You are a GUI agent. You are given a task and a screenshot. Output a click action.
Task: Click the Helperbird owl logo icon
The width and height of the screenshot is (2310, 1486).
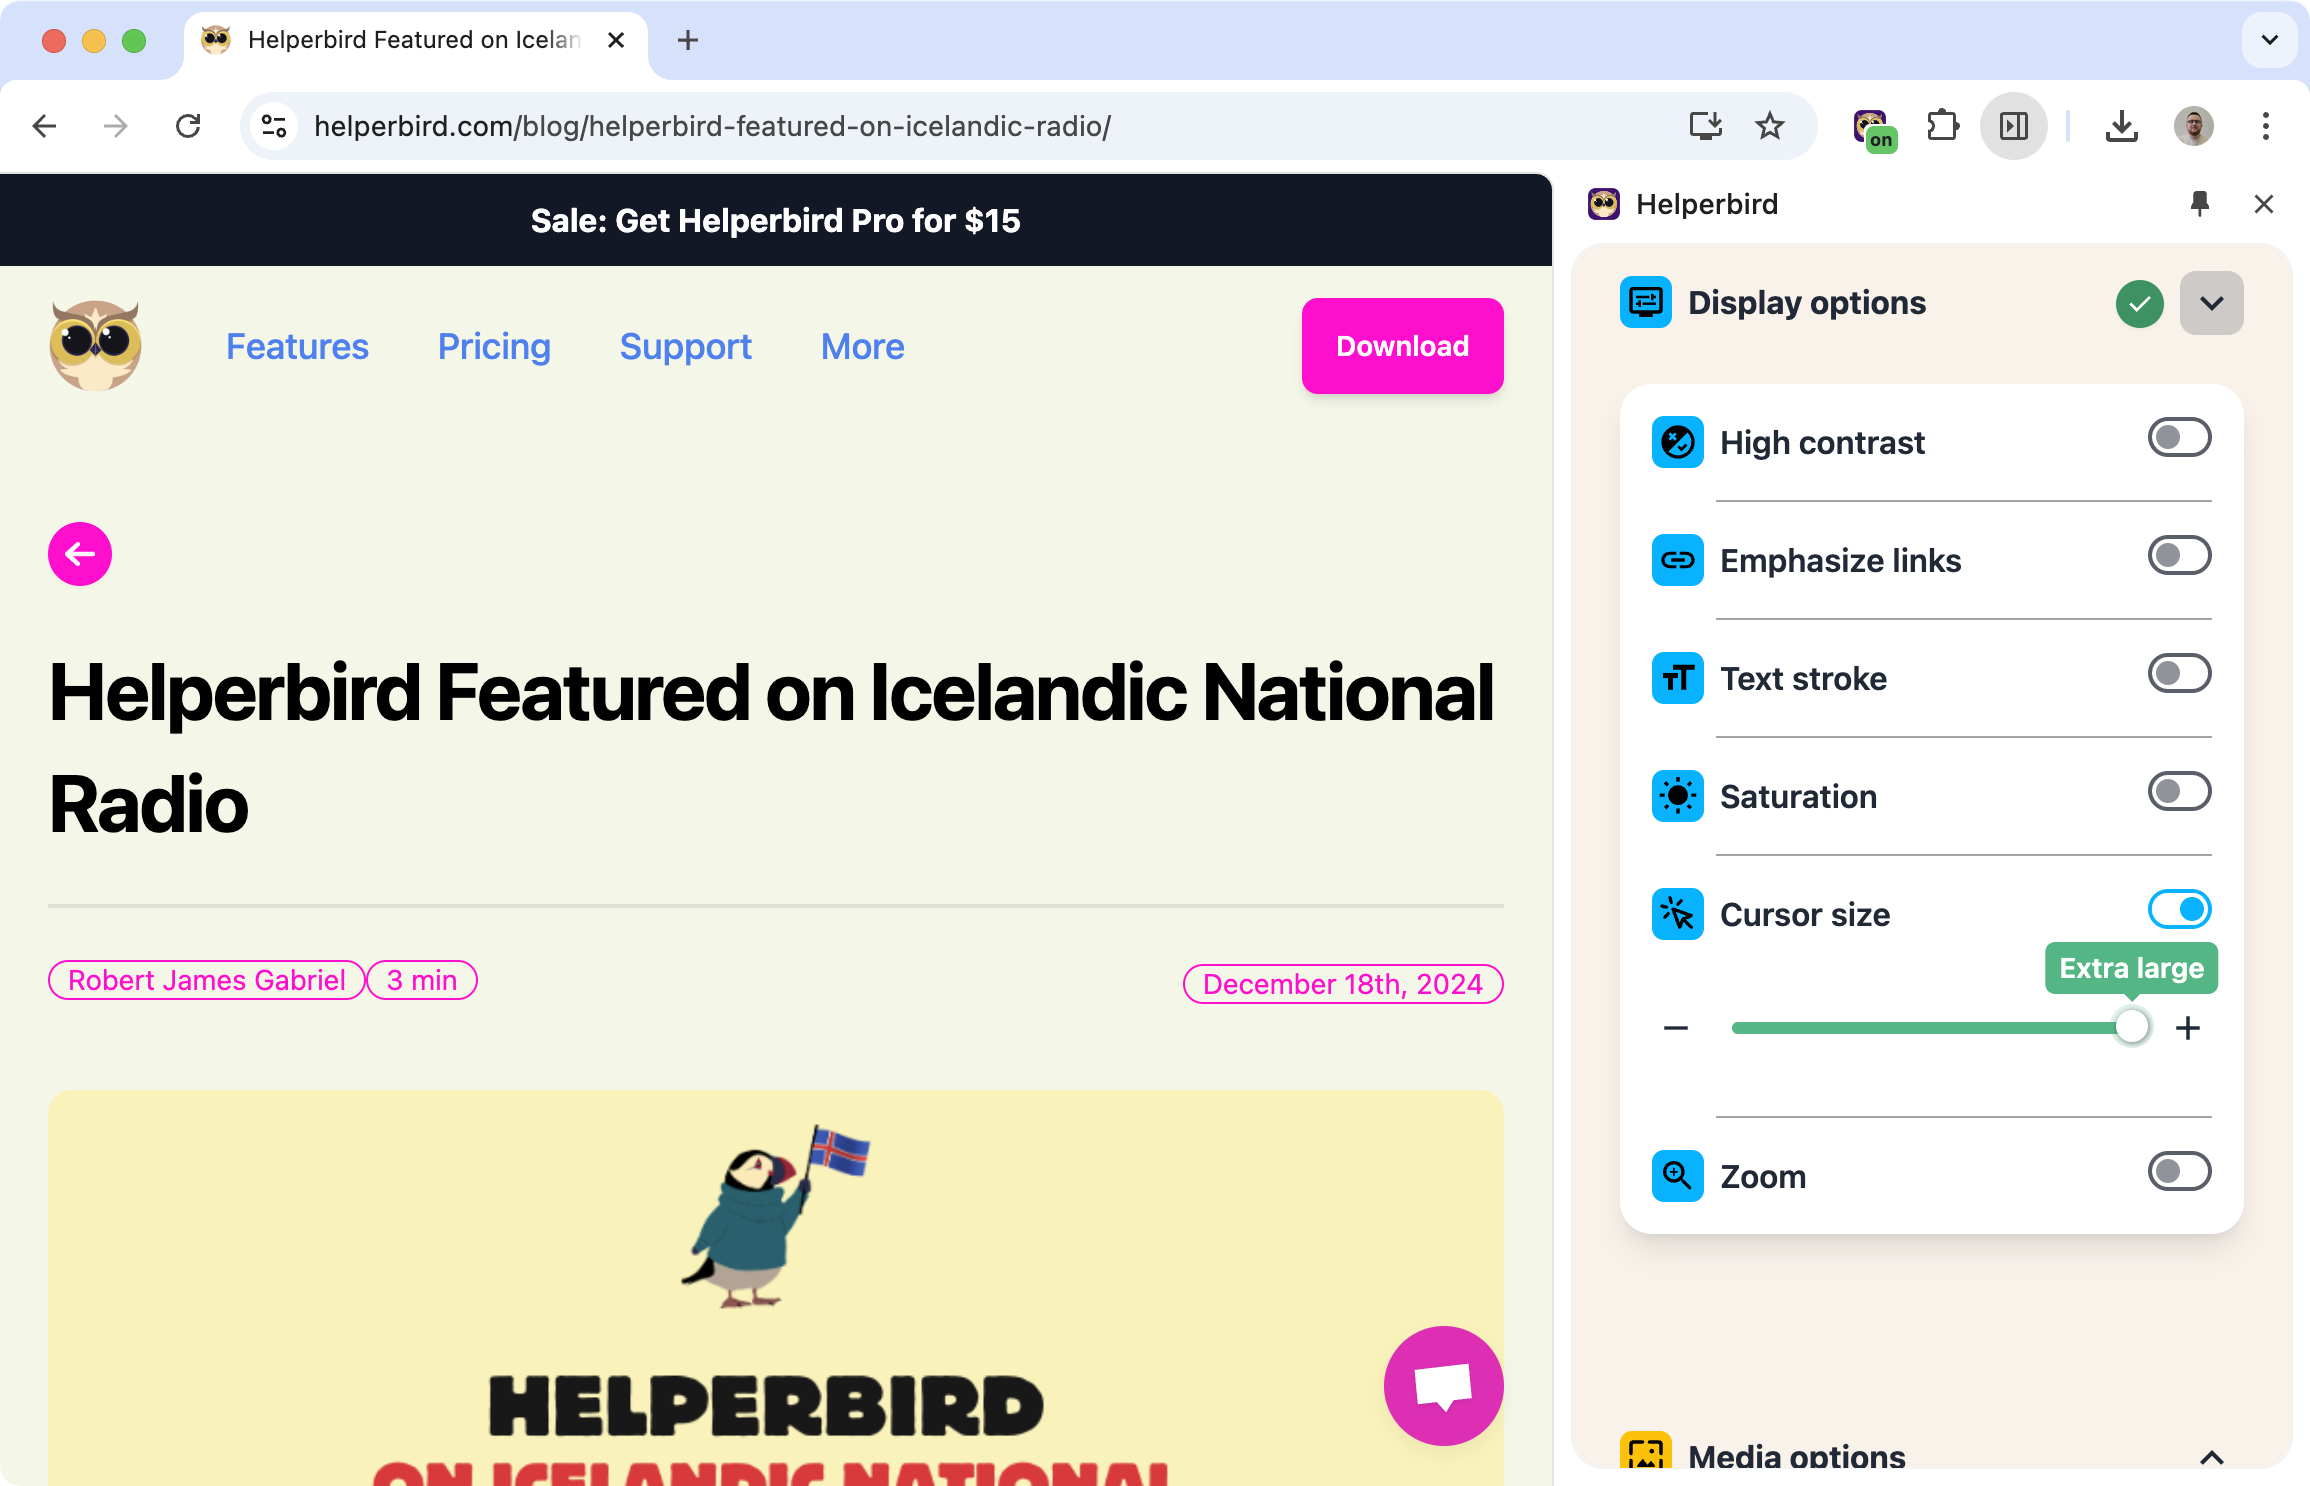(94, 343)
